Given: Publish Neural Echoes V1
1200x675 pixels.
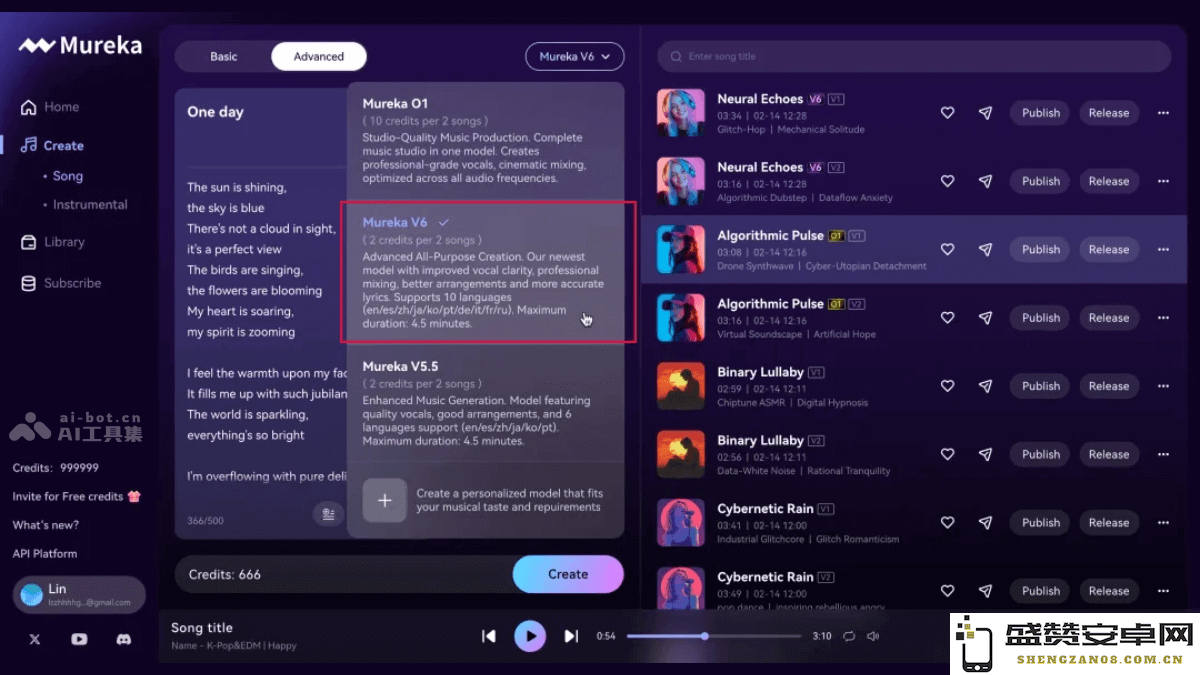Looking at the screenshot, I should (x=1041, y=113).
